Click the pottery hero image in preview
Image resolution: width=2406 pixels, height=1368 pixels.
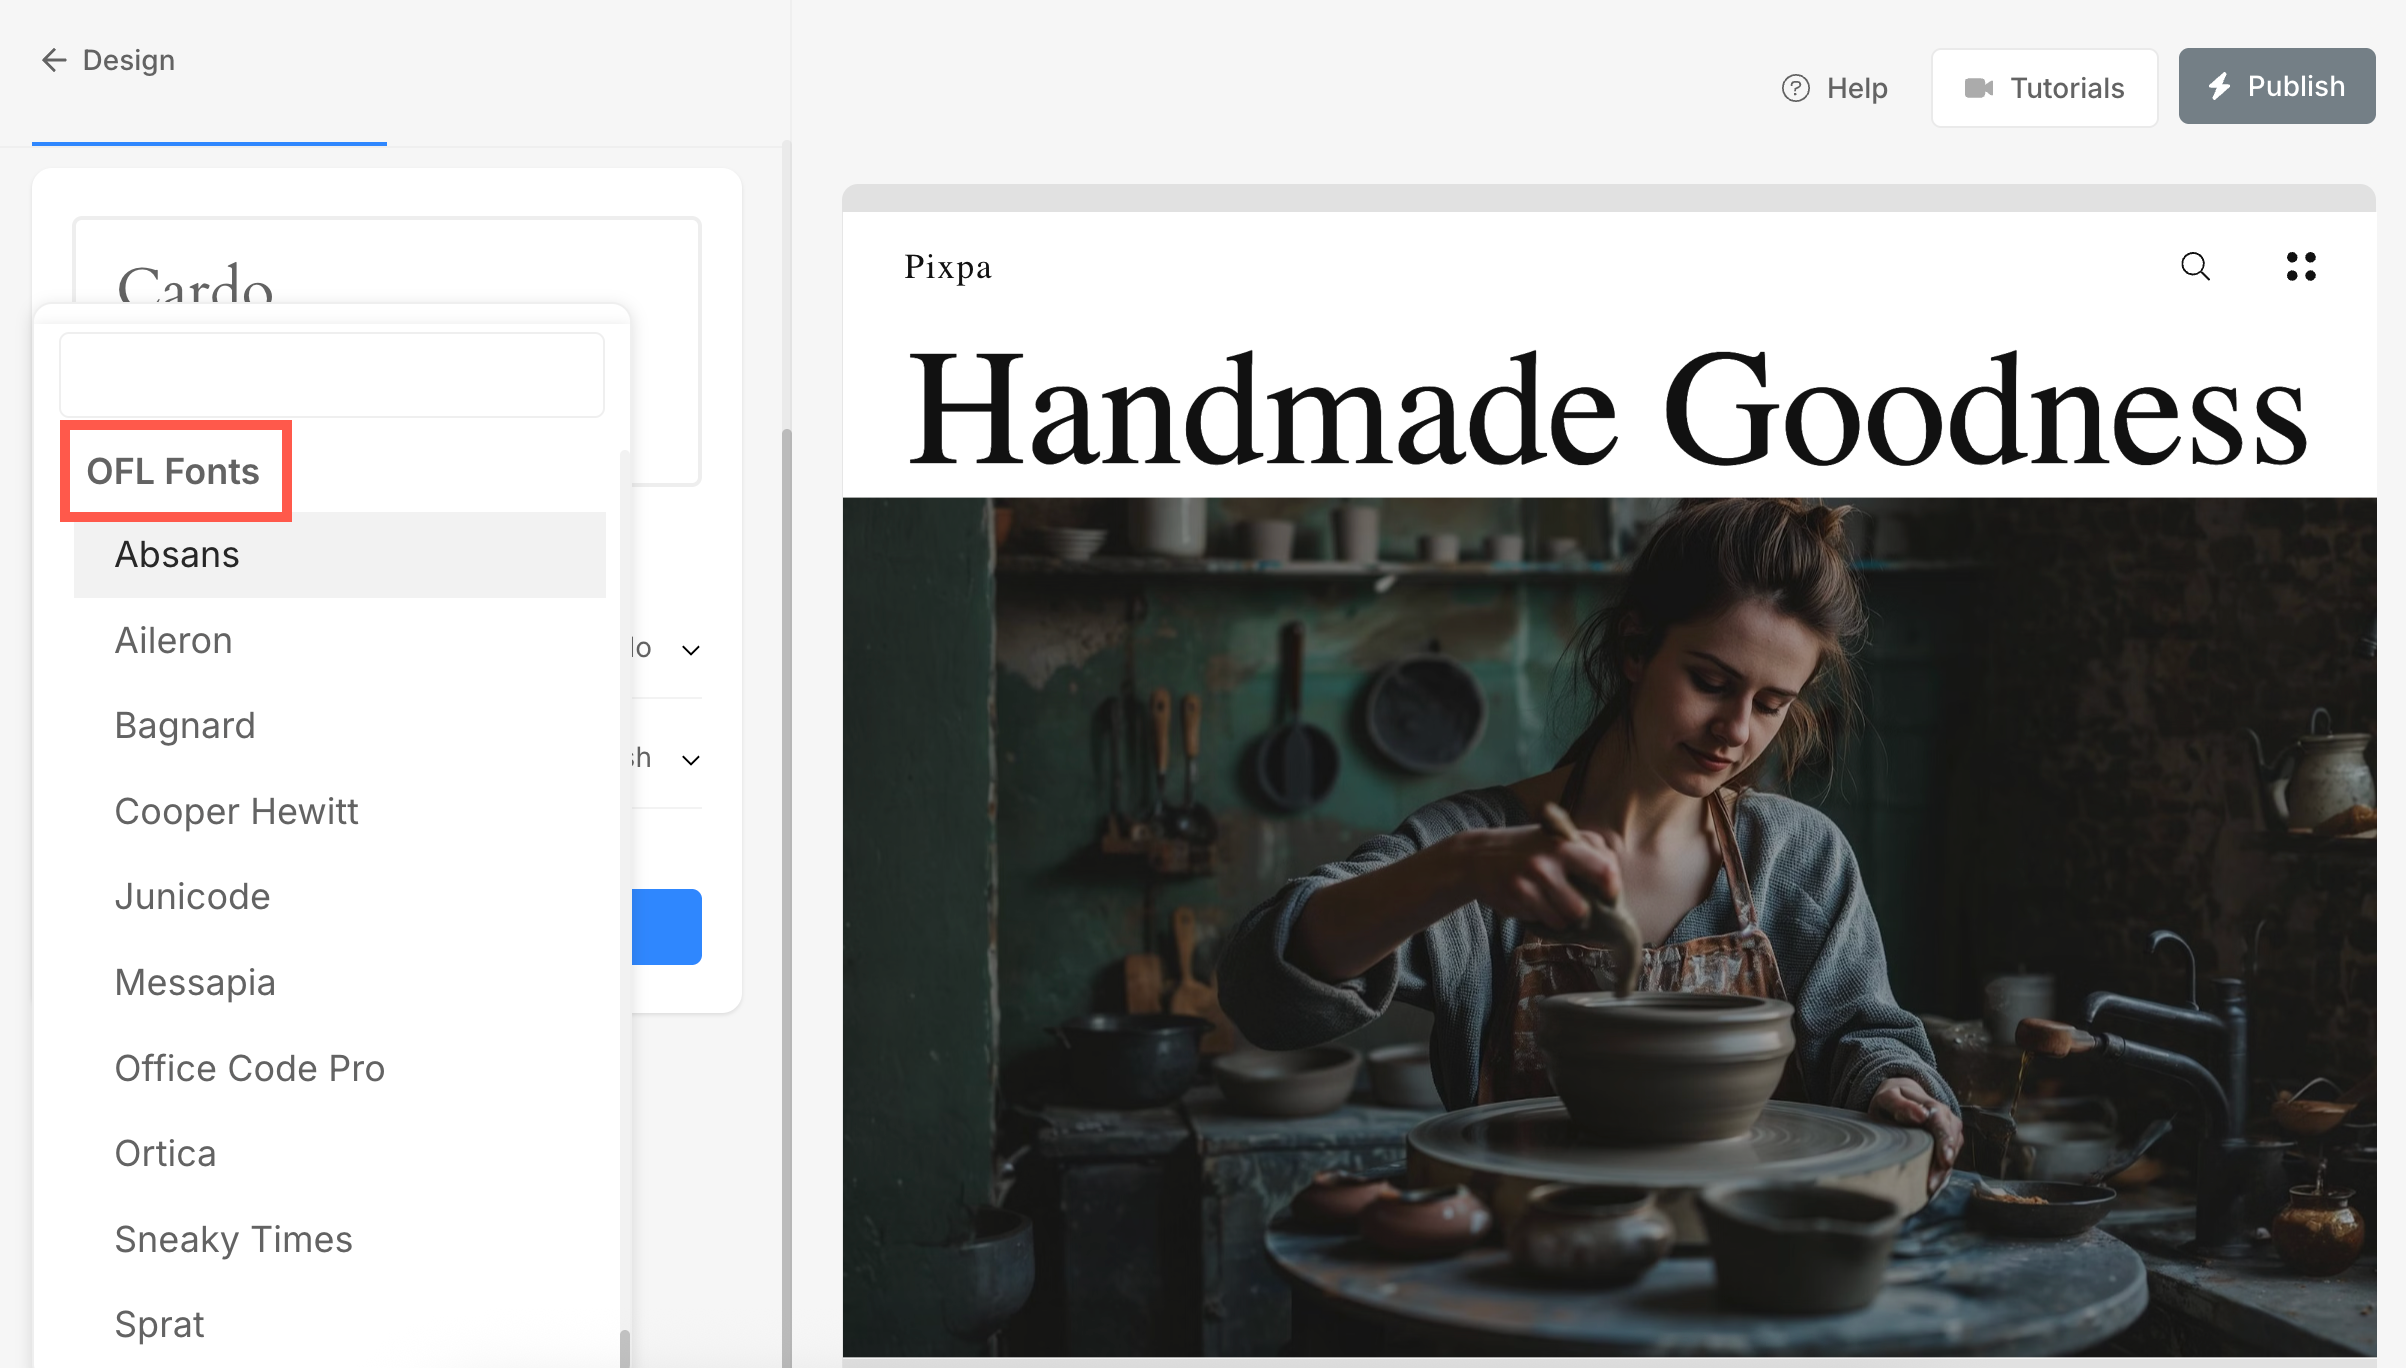pos(1609,927)
